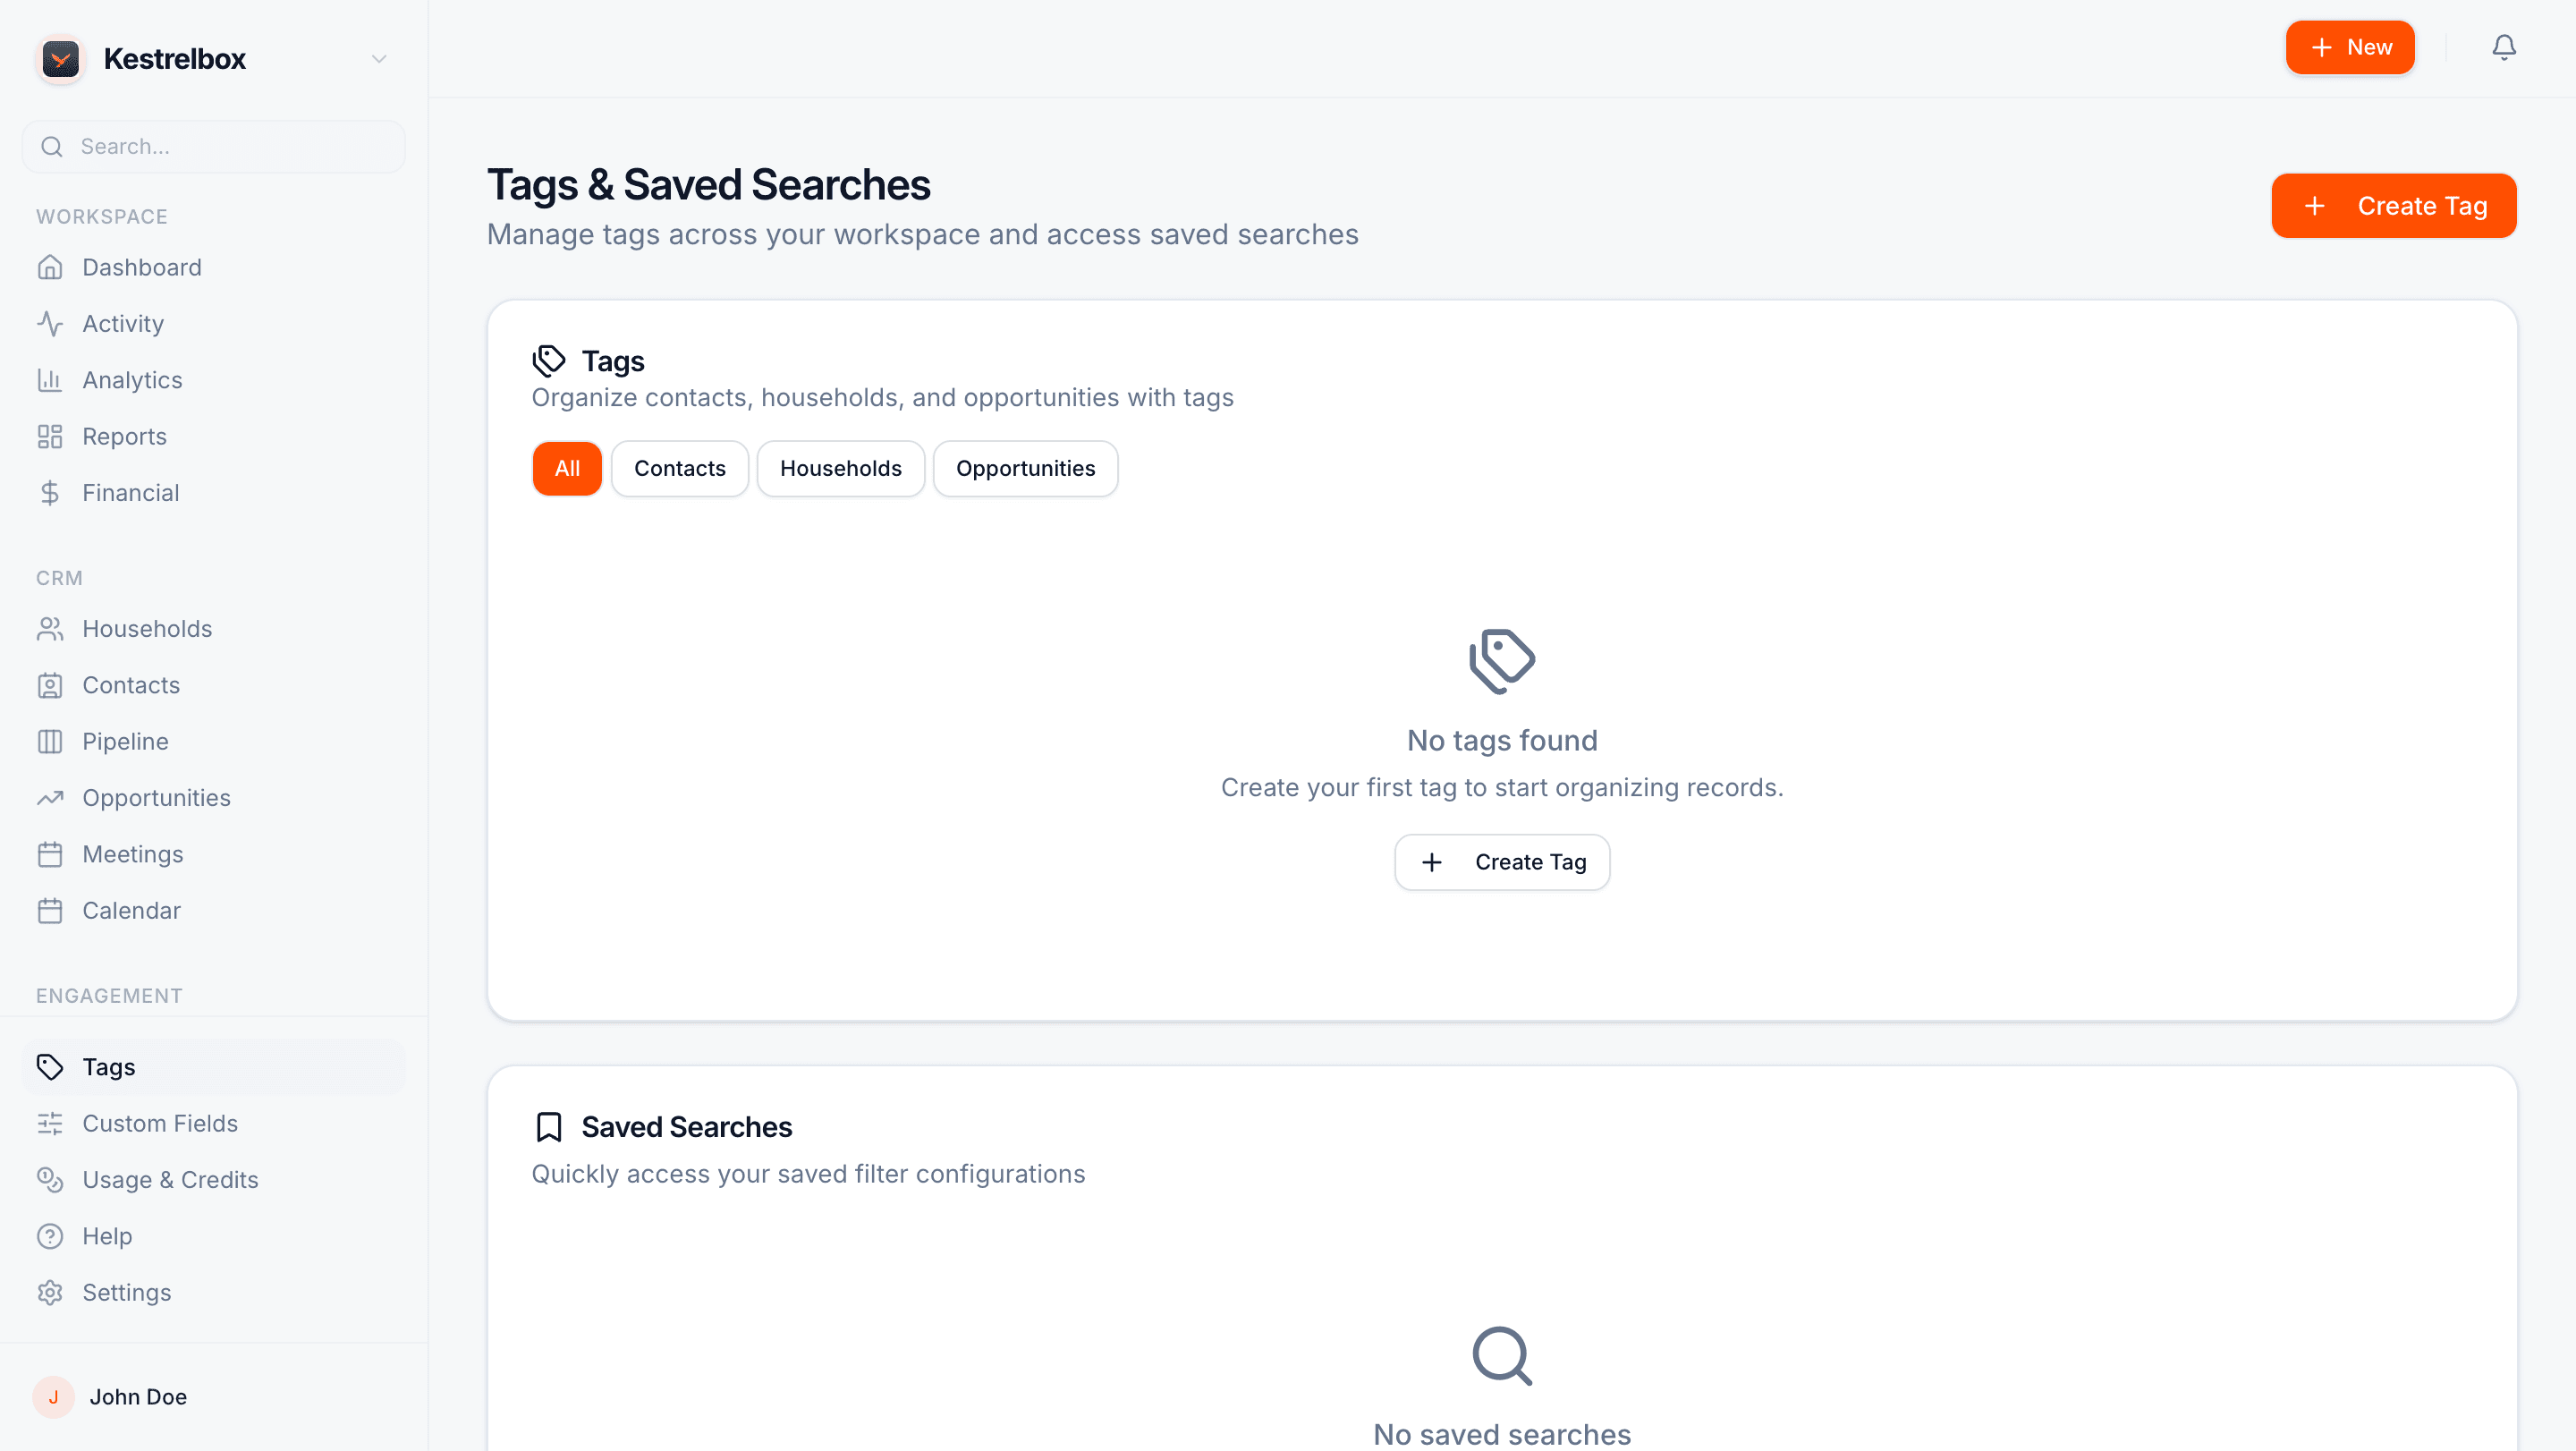Click the orange Create Tag button
2576x1451 pixels.
tap(2393, 206)
